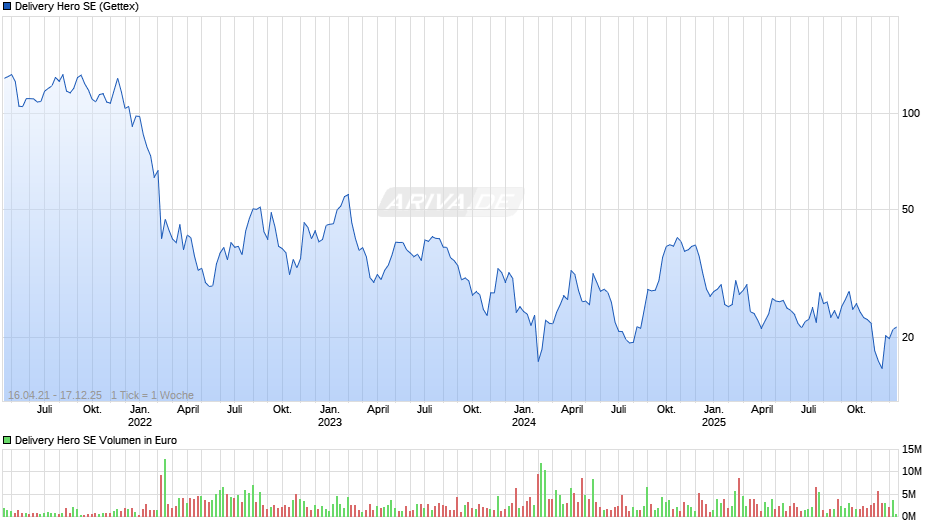Screen dimensions: 940x526
Task: Click the price axis value 100
Action: (911, 113)
